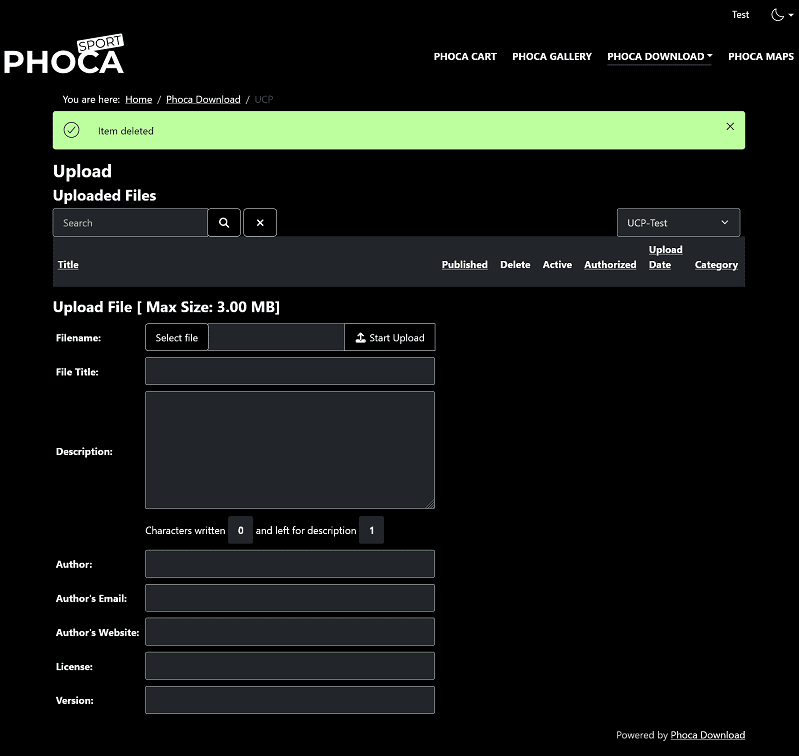799x756 pixels.
Task: Sort the table by Title column
Action: [68, 265]
